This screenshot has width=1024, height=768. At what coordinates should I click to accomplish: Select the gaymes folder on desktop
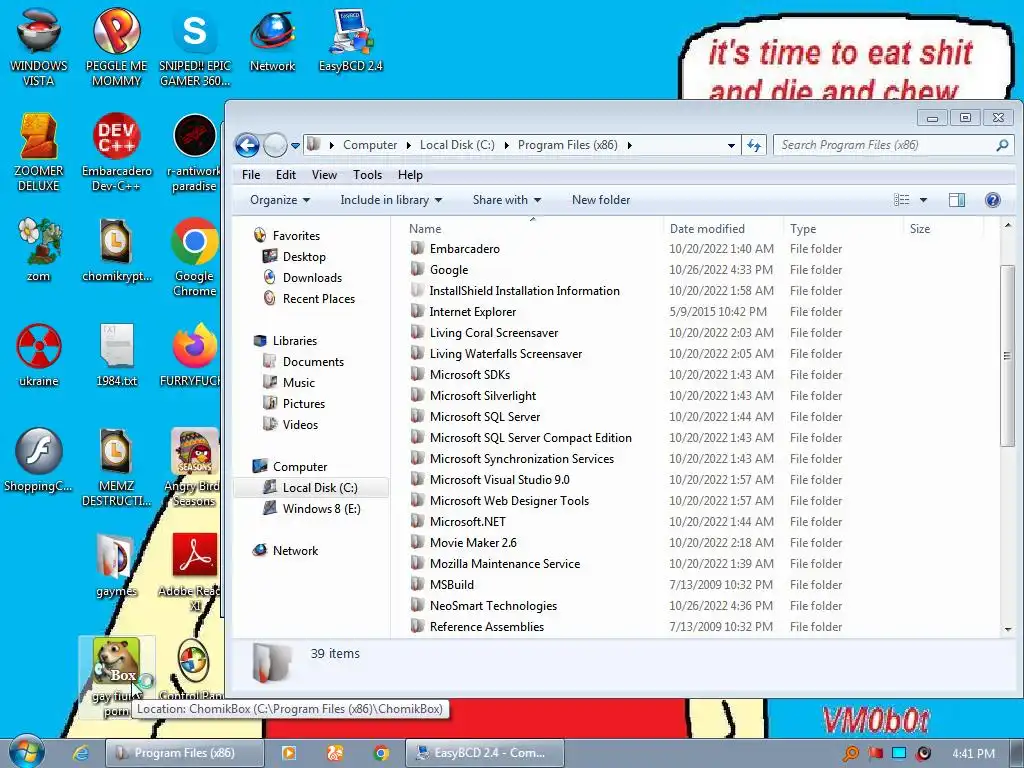pyautogui.click(x=116, y=566)
